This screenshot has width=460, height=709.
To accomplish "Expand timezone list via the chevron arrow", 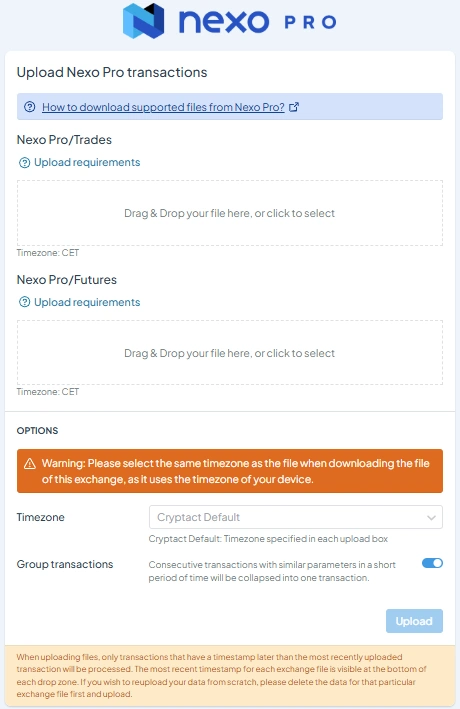I will 432,518.
